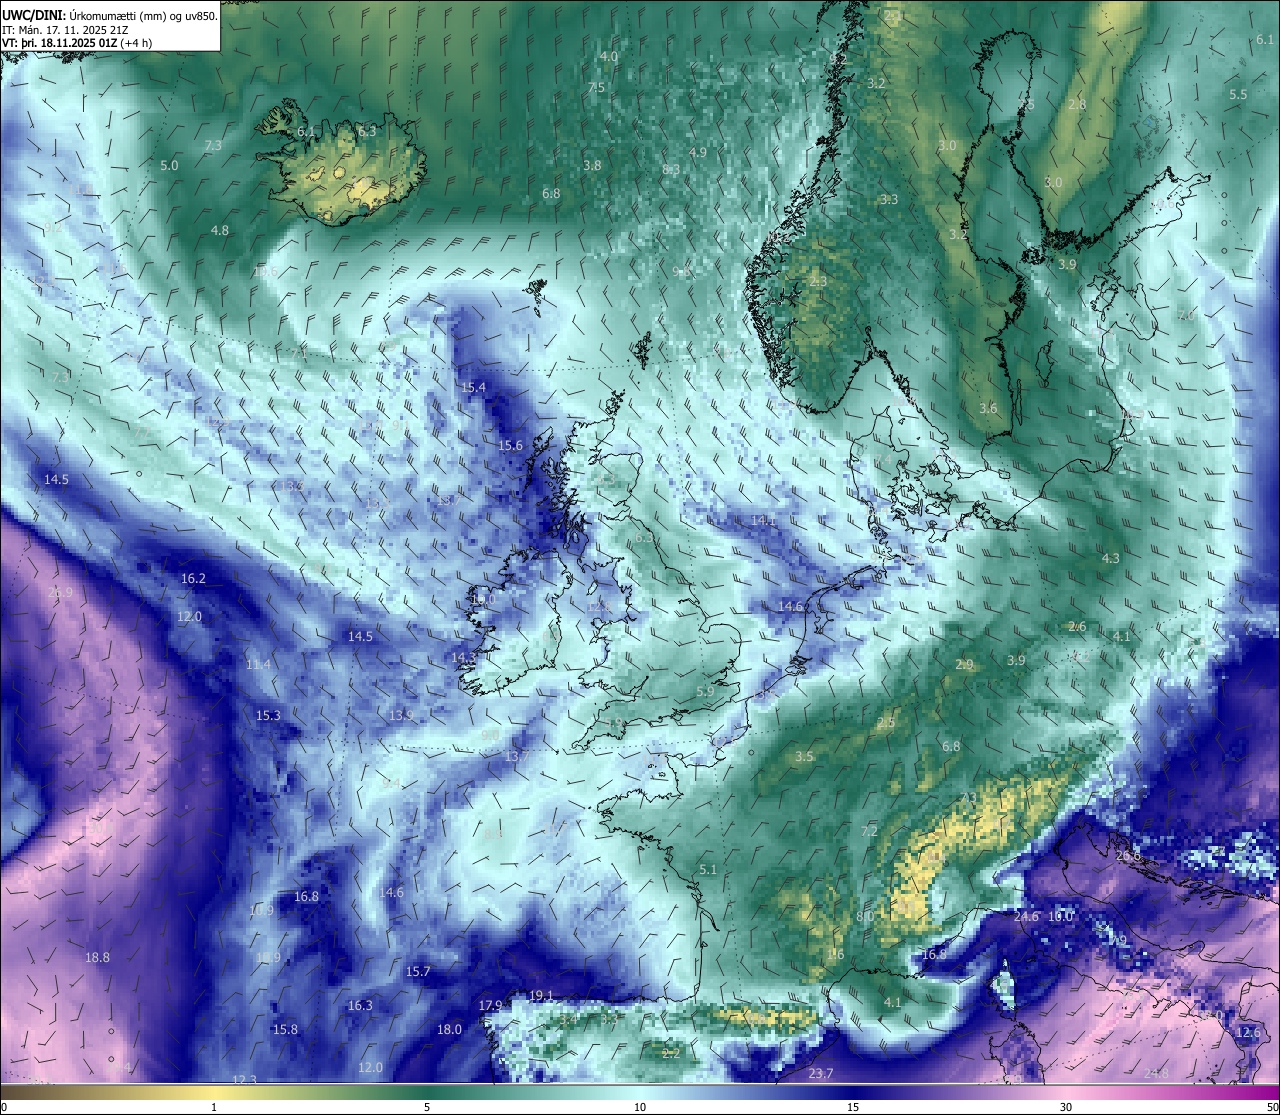
Task: Select the 10.0 value over Italy
Action: click(1061, 916)
